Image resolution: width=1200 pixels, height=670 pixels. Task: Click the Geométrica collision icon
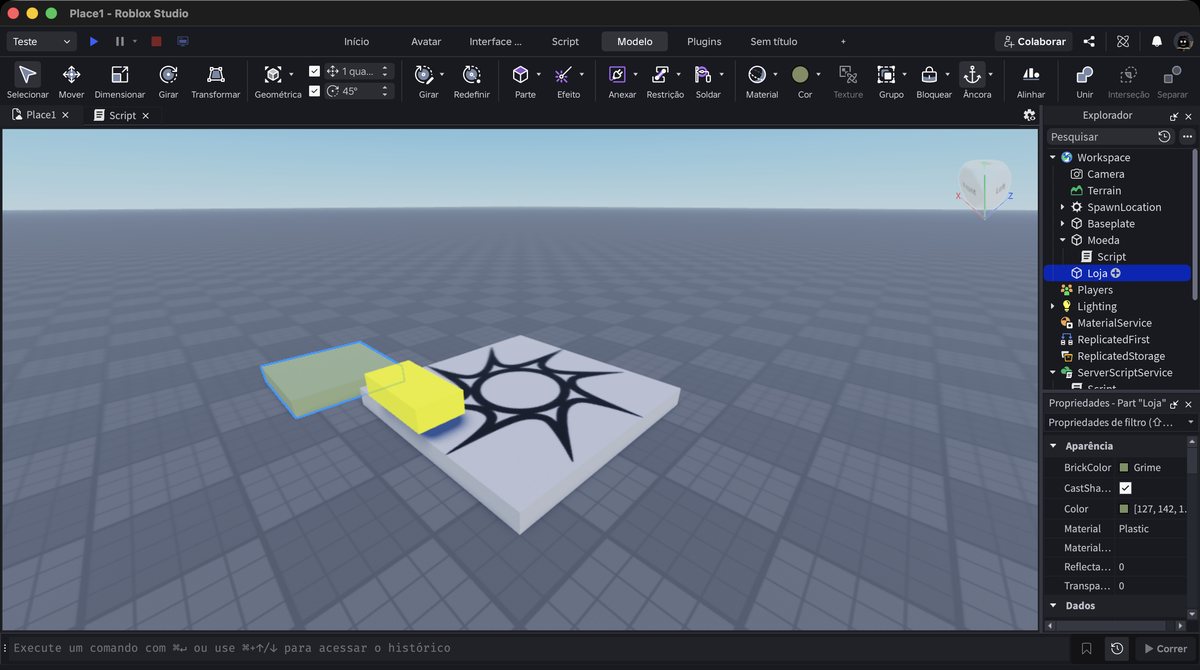(x=272, y=75)
